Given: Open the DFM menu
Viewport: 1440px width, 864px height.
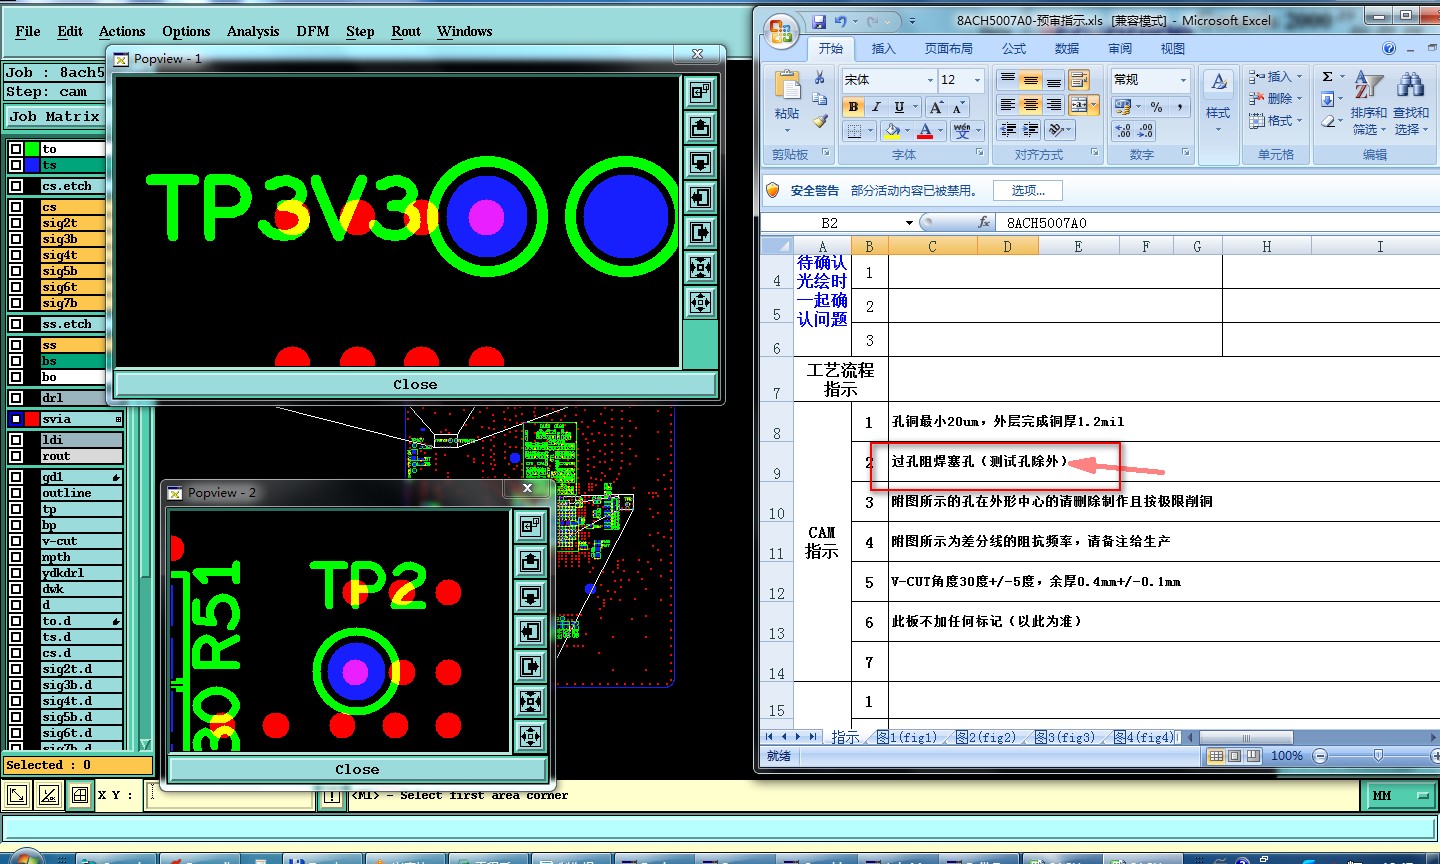Looking at the screenshot, I should (x=313, y=31).
